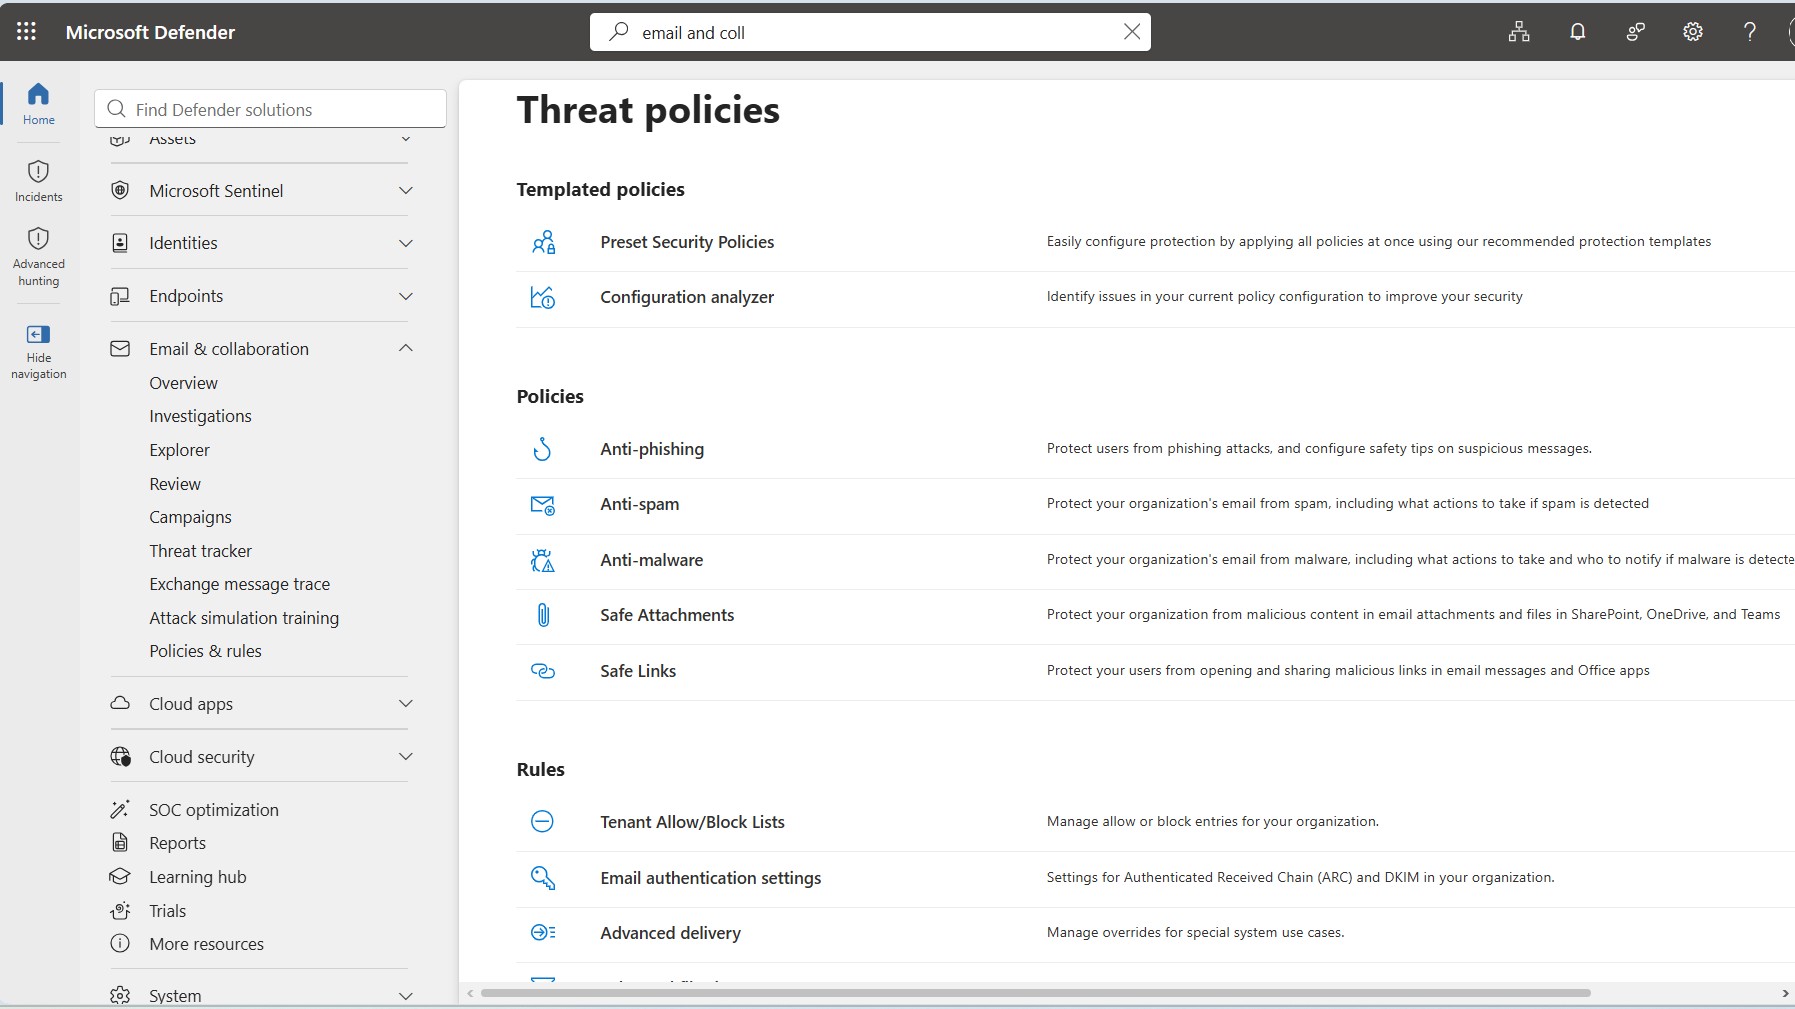
Task: Open Investigations nav item
Action: [x=200, y=416]
